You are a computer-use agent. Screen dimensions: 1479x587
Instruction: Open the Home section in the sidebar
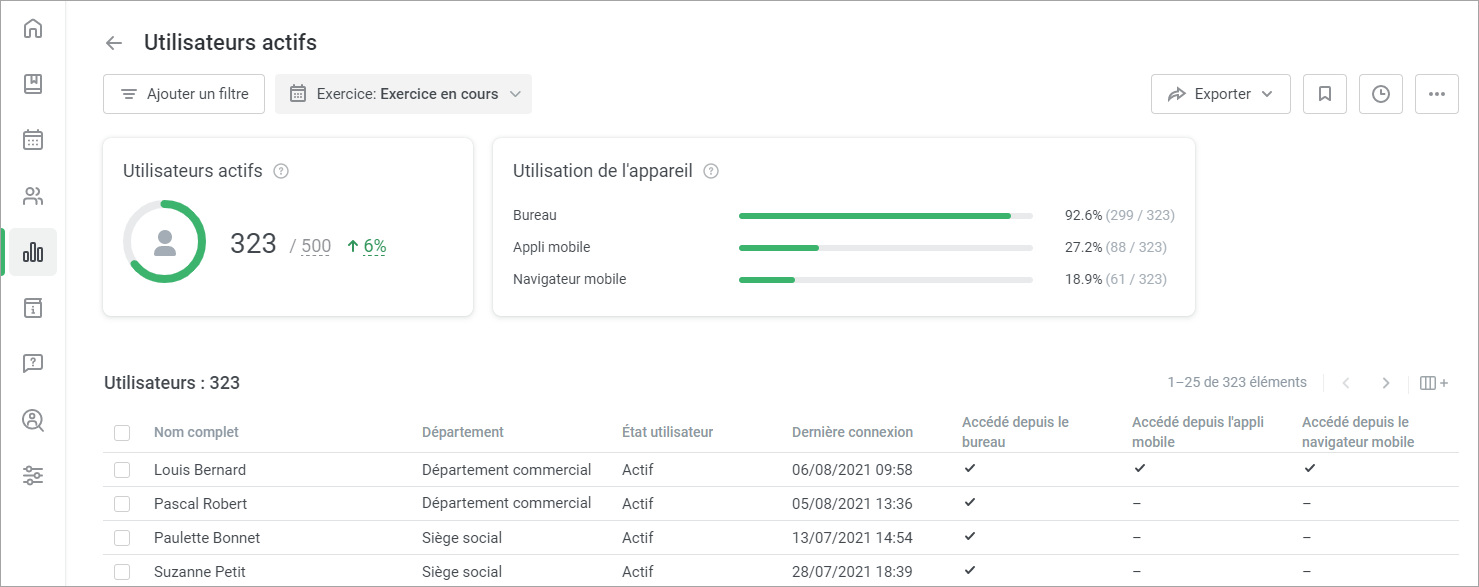[x=33, y=28]
